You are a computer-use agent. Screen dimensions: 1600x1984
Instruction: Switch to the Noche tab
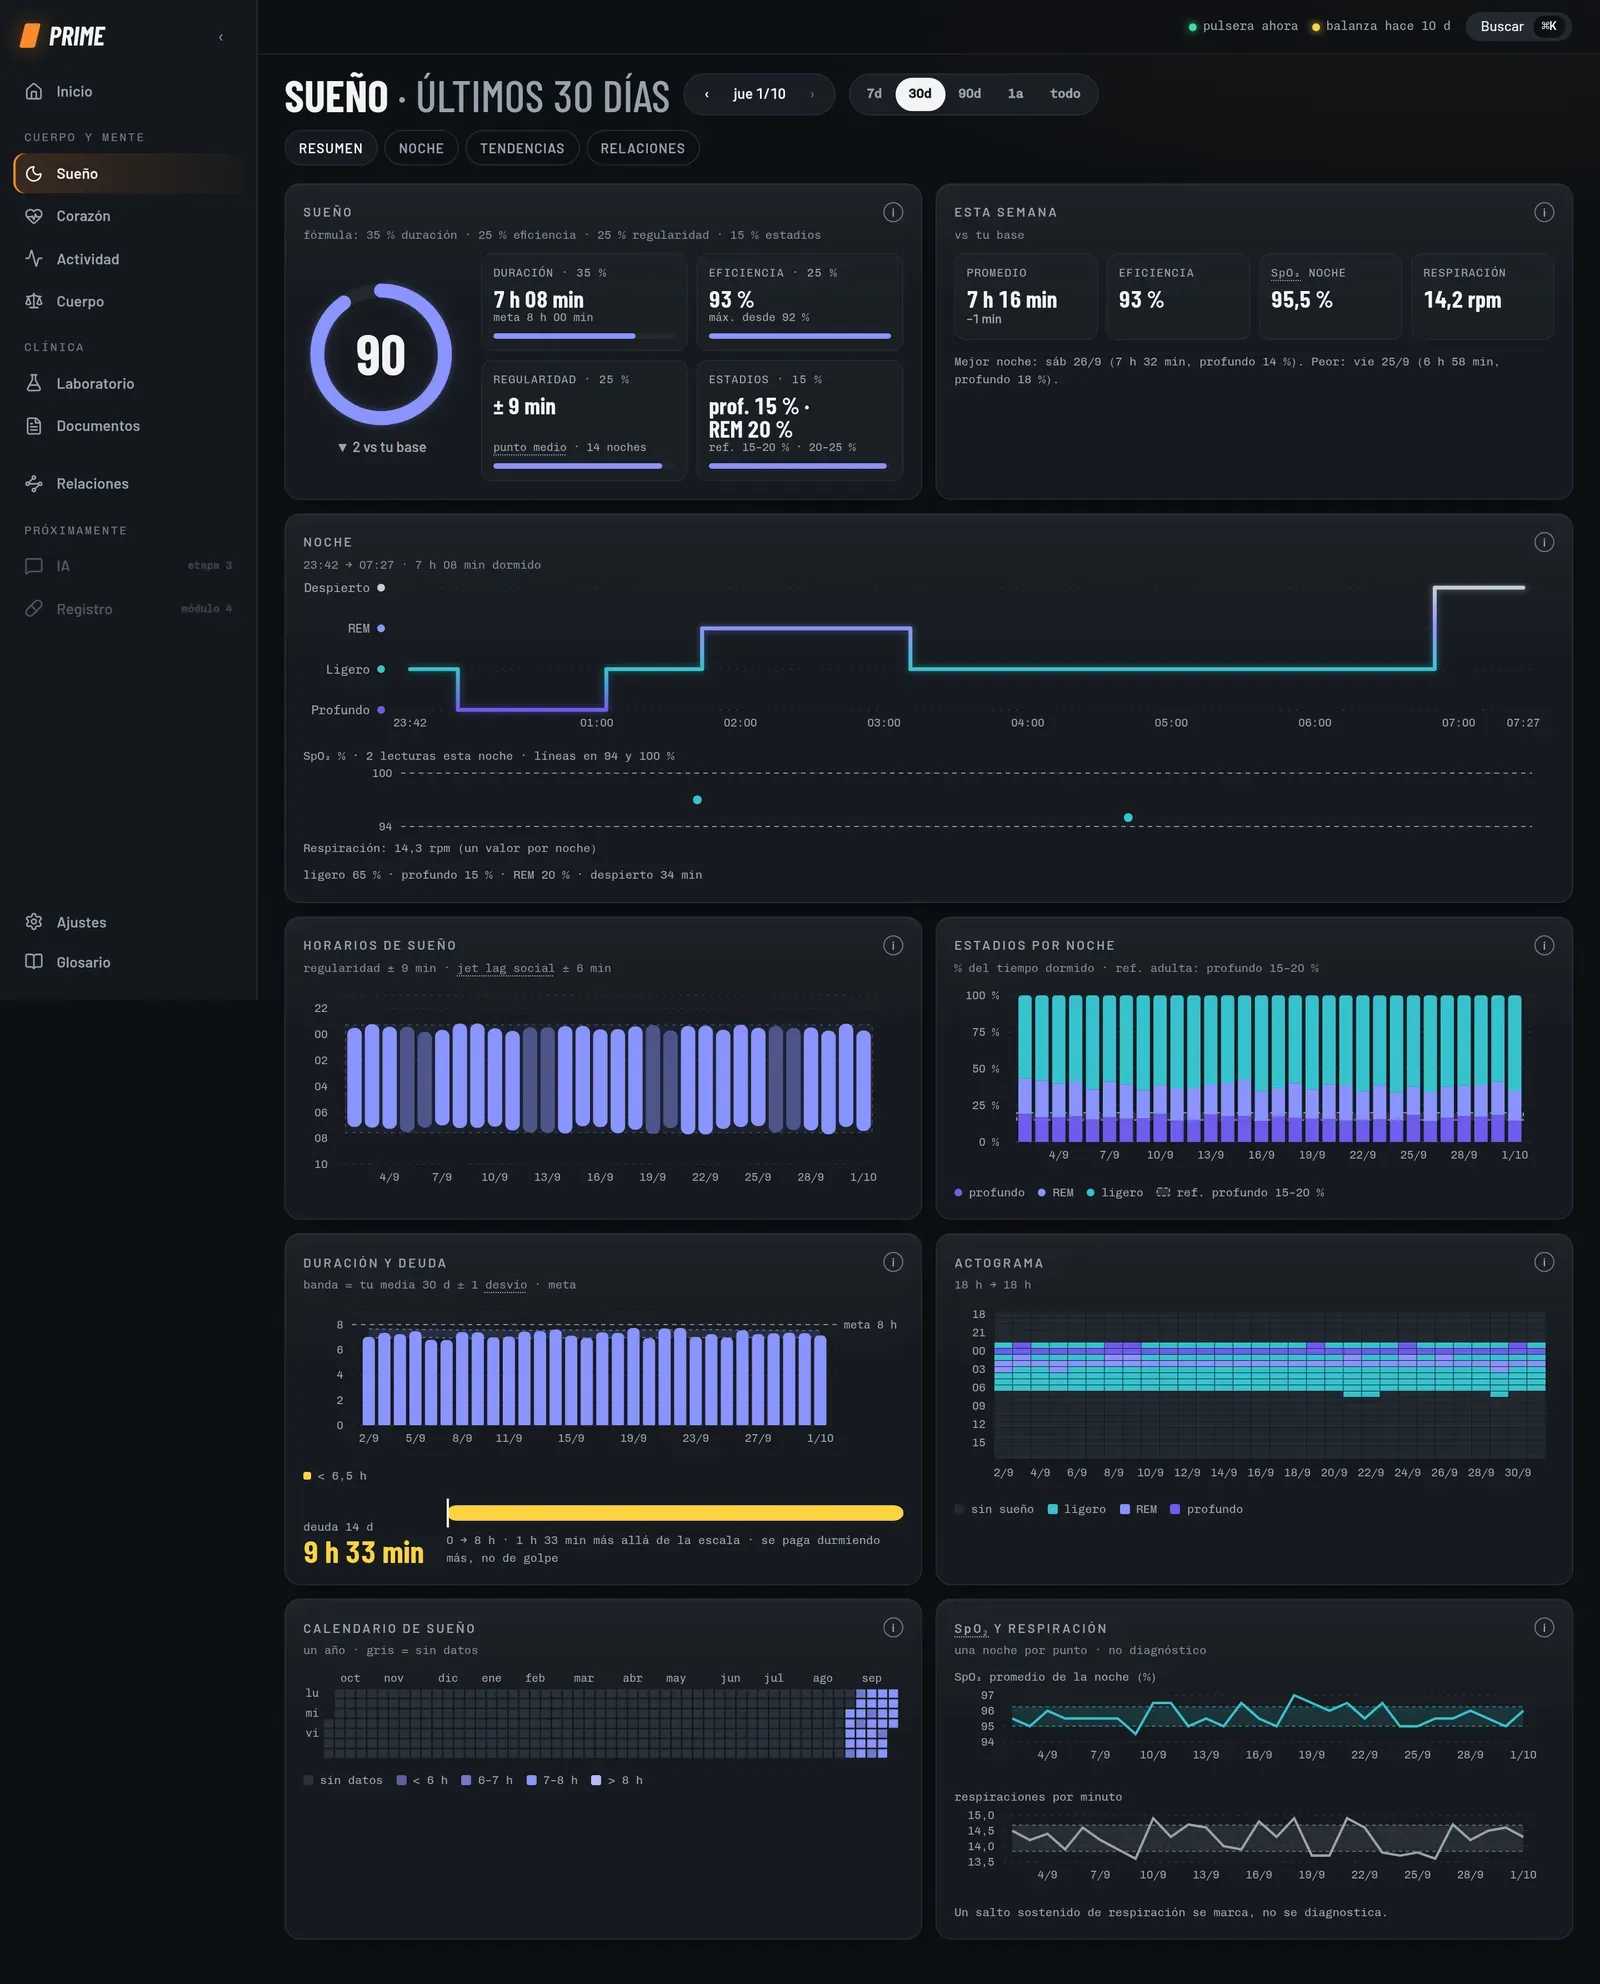click(x=421, y=148)
